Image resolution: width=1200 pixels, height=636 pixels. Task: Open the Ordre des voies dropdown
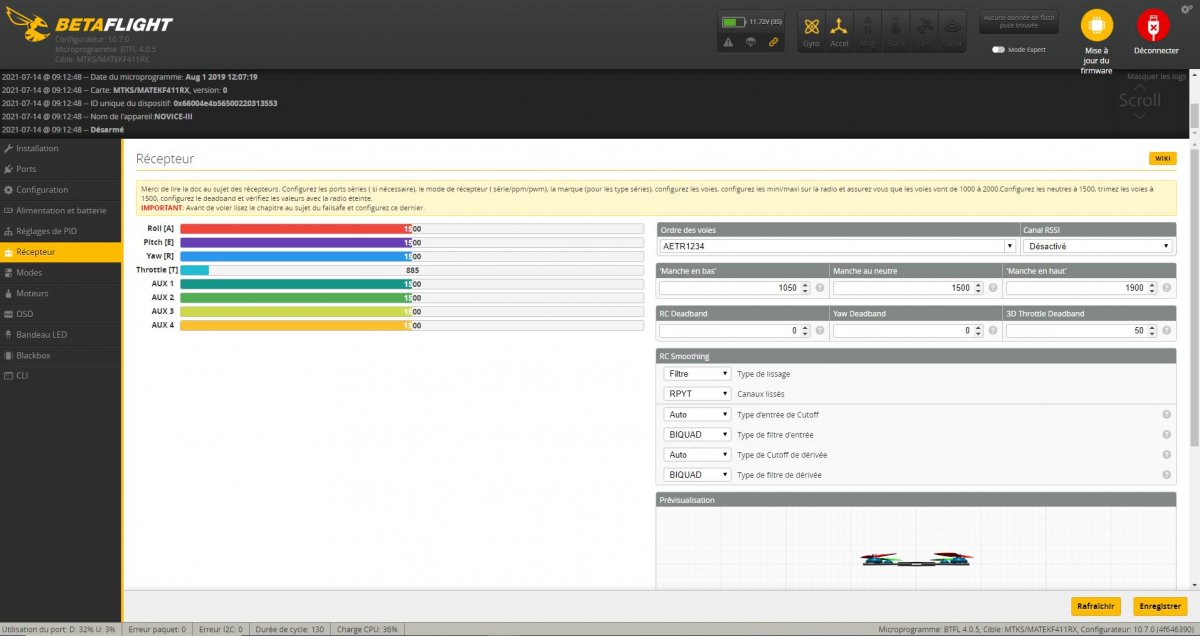click(x=837, y=246)
